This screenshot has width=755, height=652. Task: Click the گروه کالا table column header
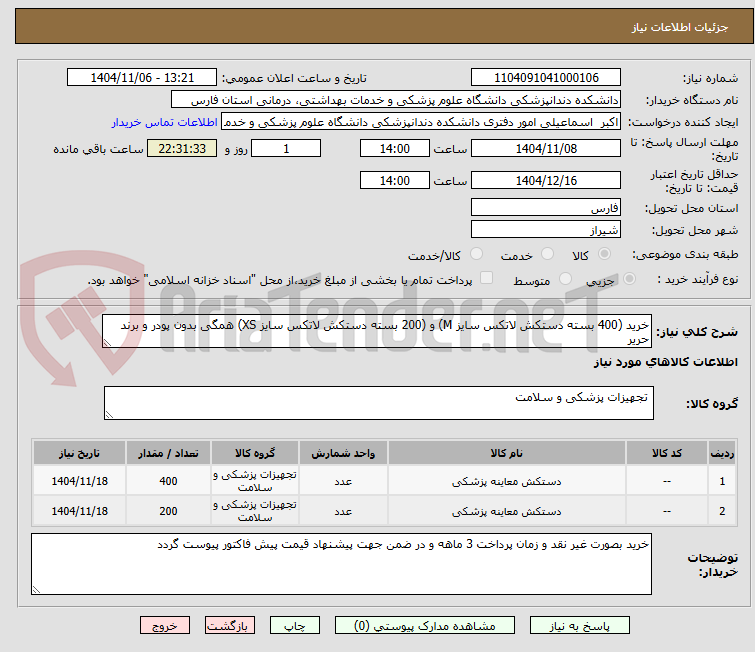click(x=255, y=453)
